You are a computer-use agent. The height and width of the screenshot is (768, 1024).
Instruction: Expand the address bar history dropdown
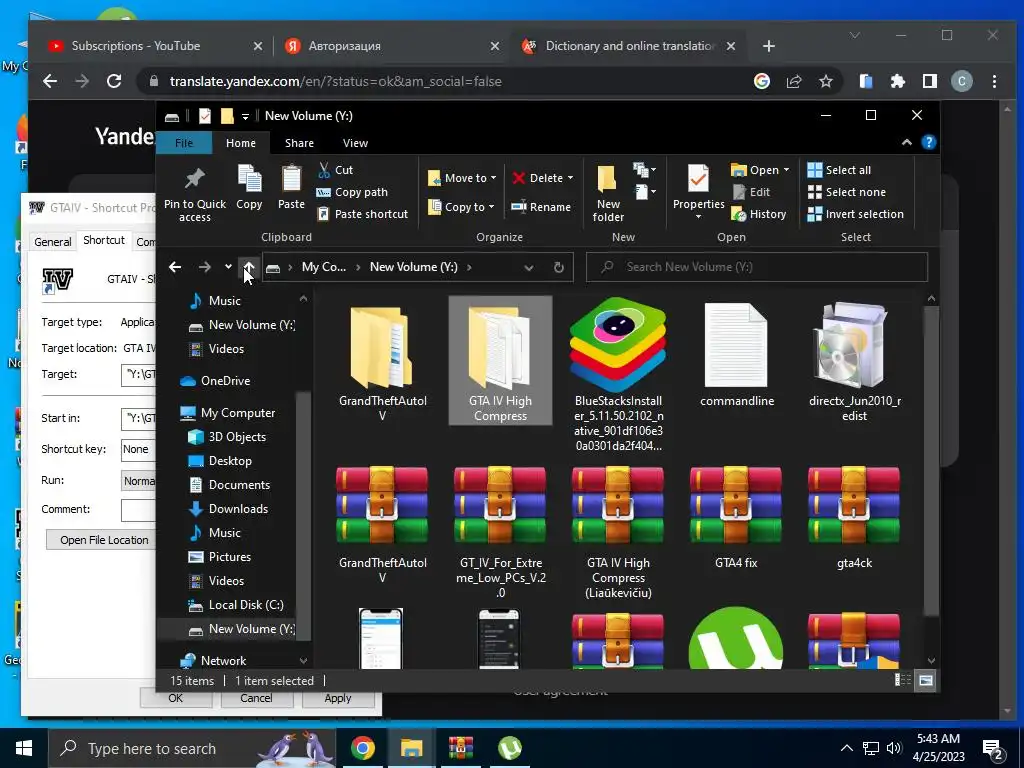[x=528, y=267]
